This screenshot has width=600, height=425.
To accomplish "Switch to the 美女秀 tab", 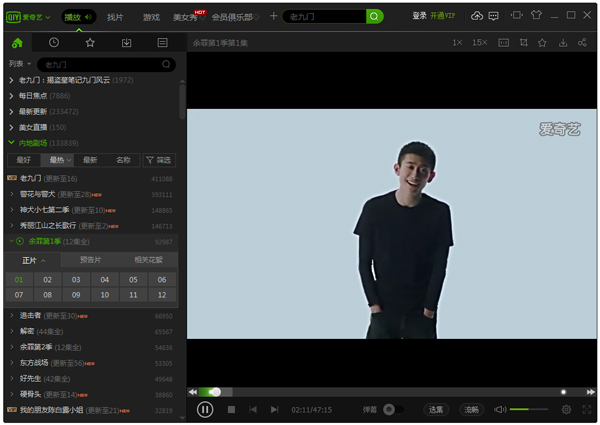I will [x=185, y=17].
